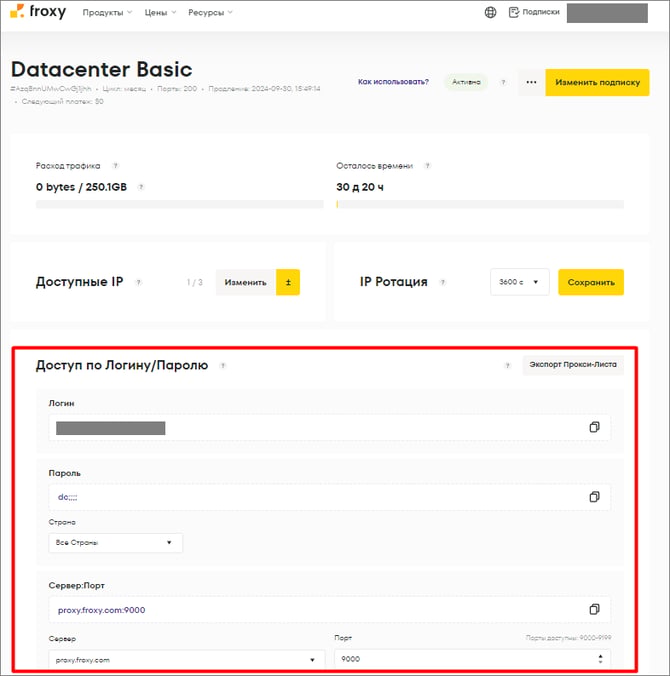Click help icon left of Экспорт Прокси-Листа
This screenshot has width=670, height=676.
pos(507,365)
